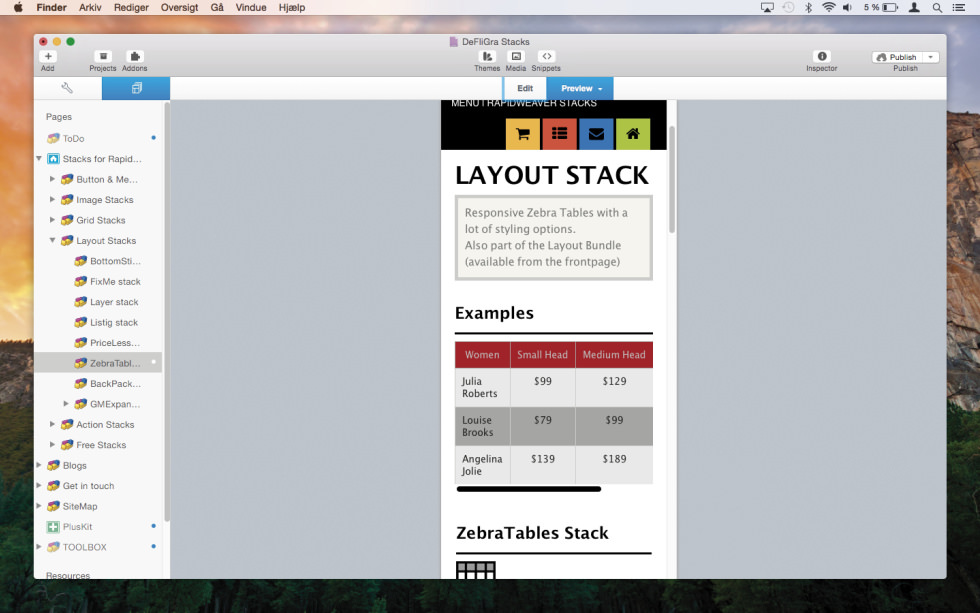Screen dimensions: 980x613
Task: Open the Inspector panel icon
Action: tap(822, 56)
